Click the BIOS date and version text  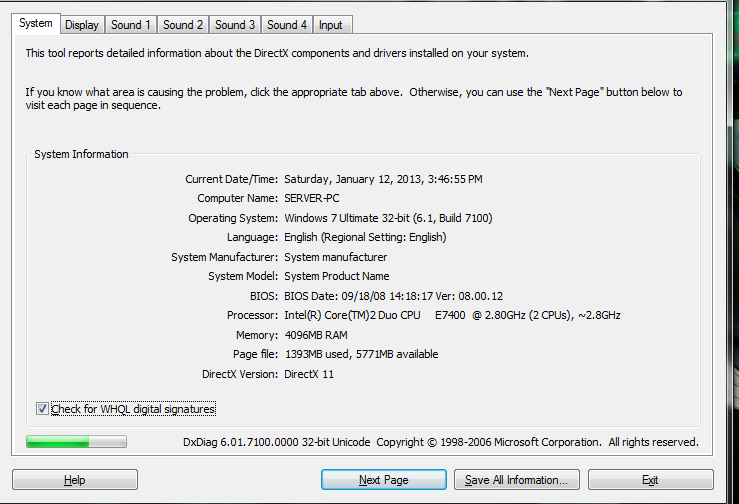click(393, 296)
